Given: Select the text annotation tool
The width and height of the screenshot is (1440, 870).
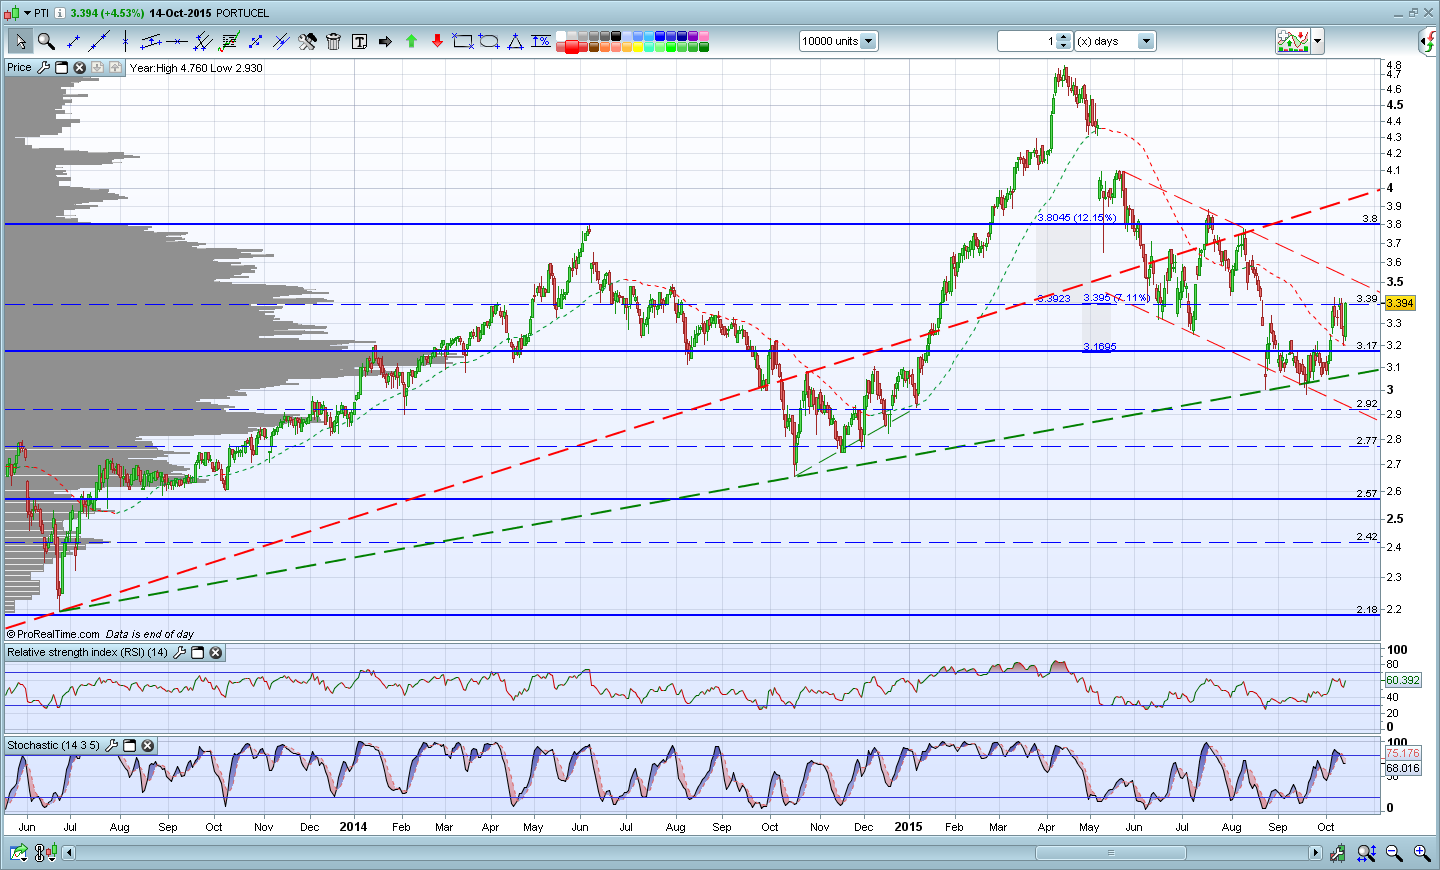Looking at the screenshot, I should coord(359,41).
